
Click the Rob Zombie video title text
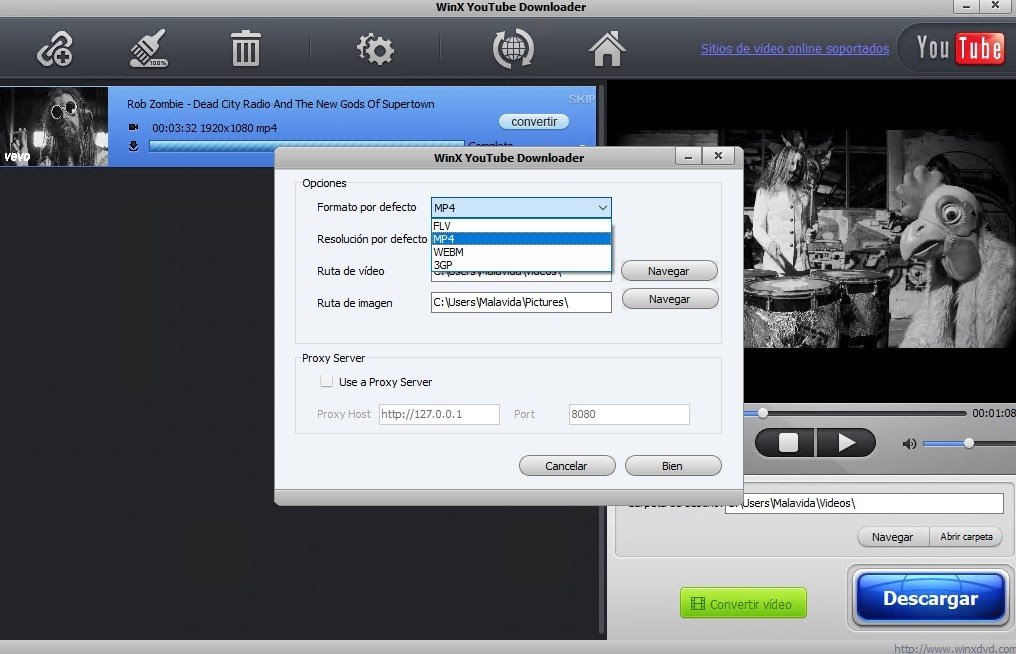click(x=281, y=104)
